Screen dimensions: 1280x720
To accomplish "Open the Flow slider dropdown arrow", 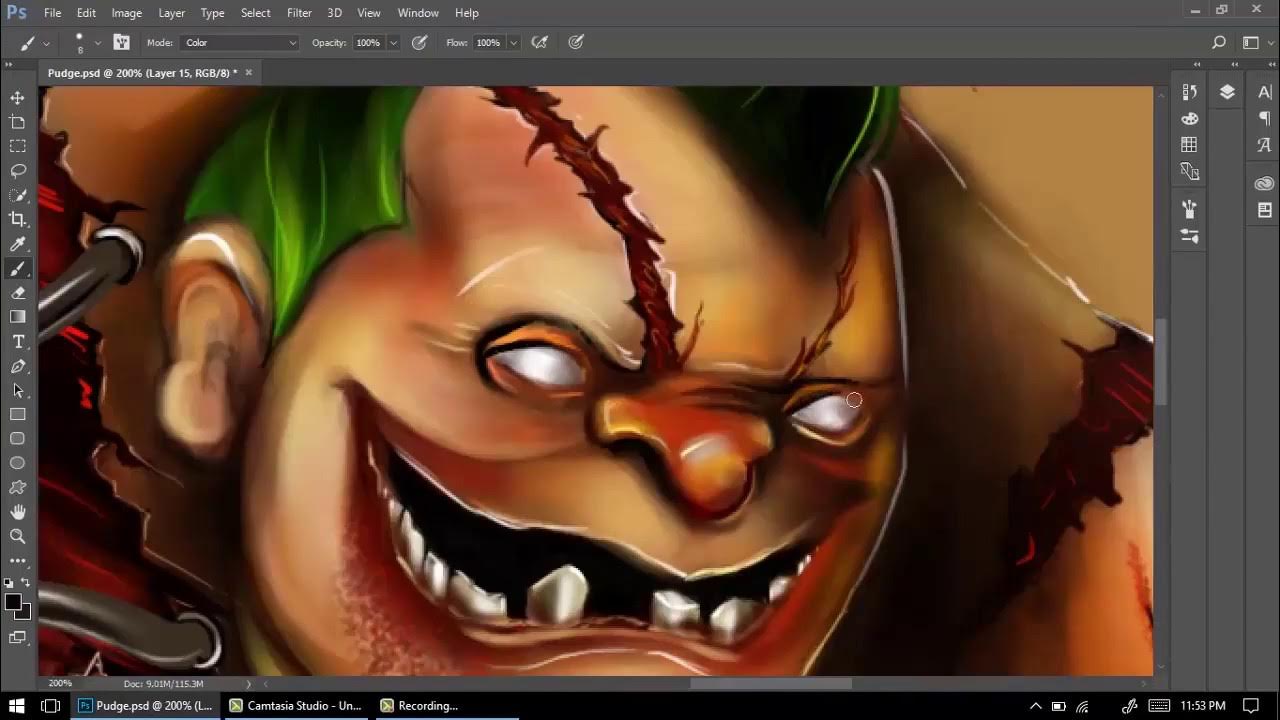I will tap(513, 43).
